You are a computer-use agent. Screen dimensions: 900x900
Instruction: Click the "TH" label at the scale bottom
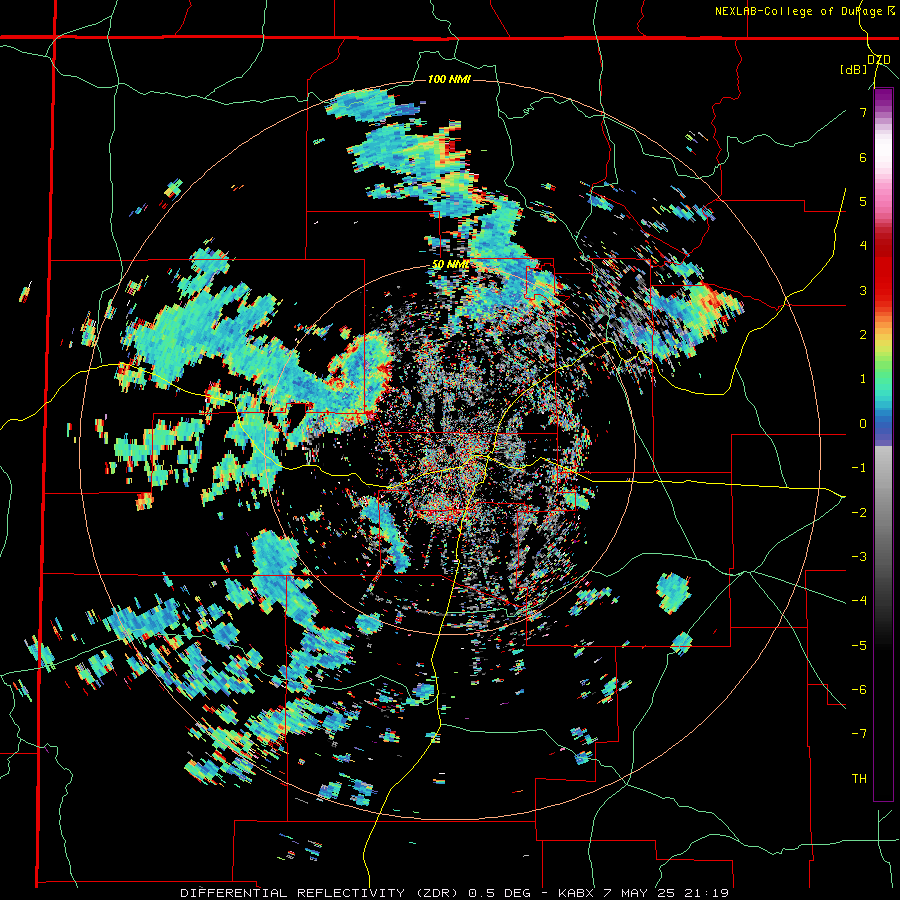pos(859,778)
